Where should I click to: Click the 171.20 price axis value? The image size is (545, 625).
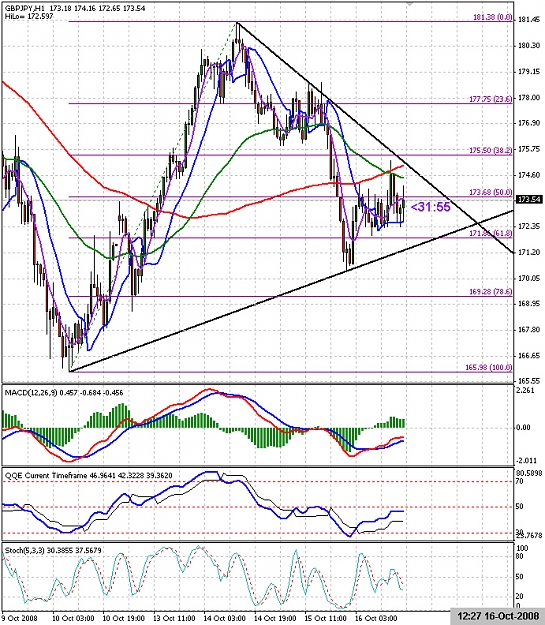coord(529,253)
